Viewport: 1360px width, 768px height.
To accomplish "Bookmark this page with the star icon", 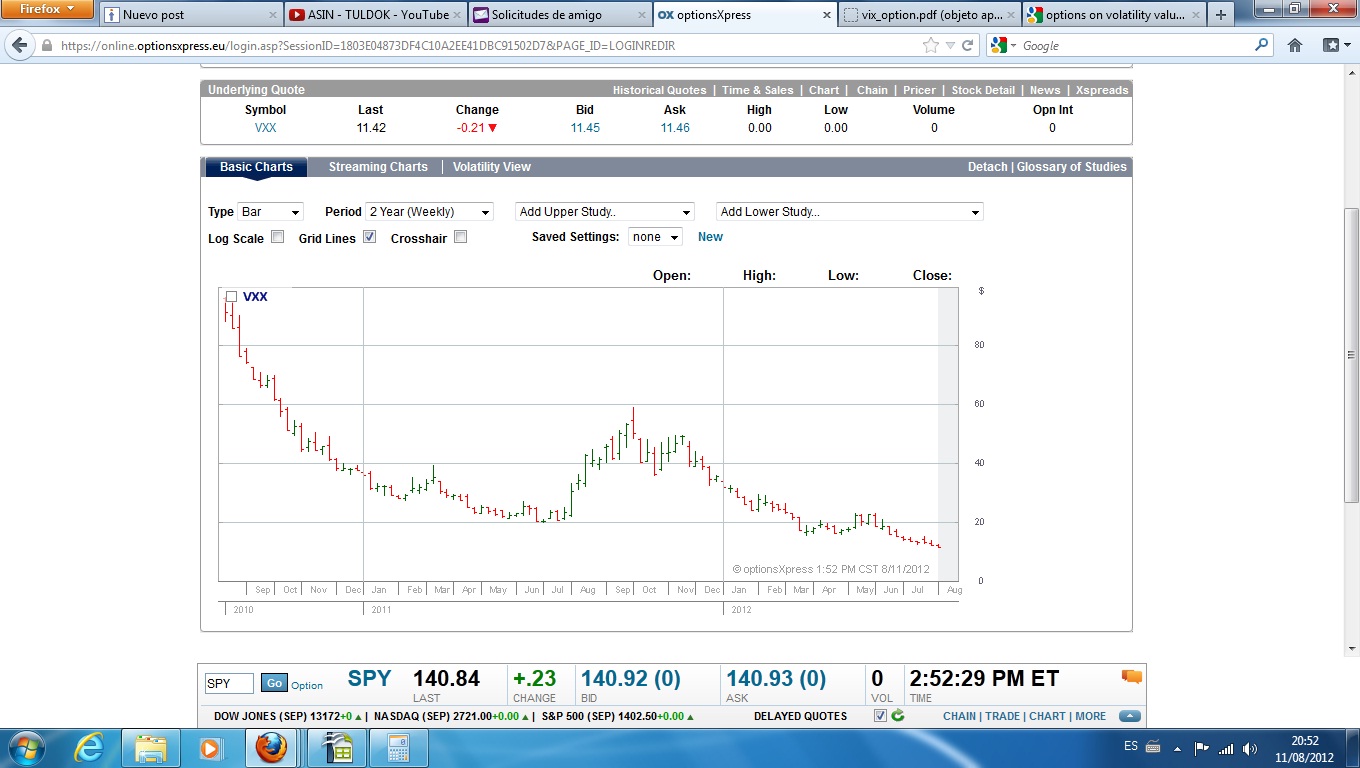I will click(x=931, y=45).
